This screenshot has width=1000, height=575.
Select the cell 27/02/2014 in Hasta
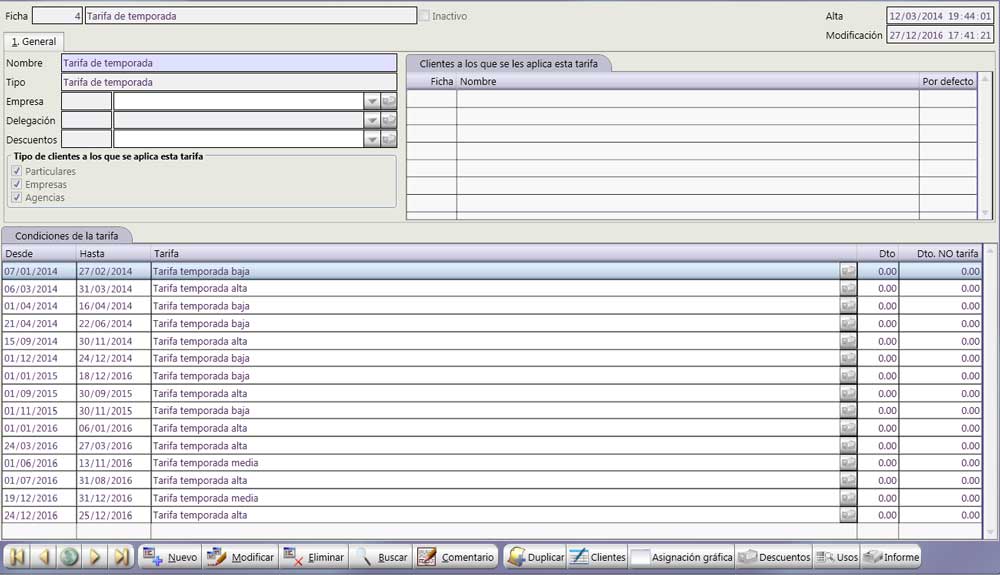click(x=114, y=272)
